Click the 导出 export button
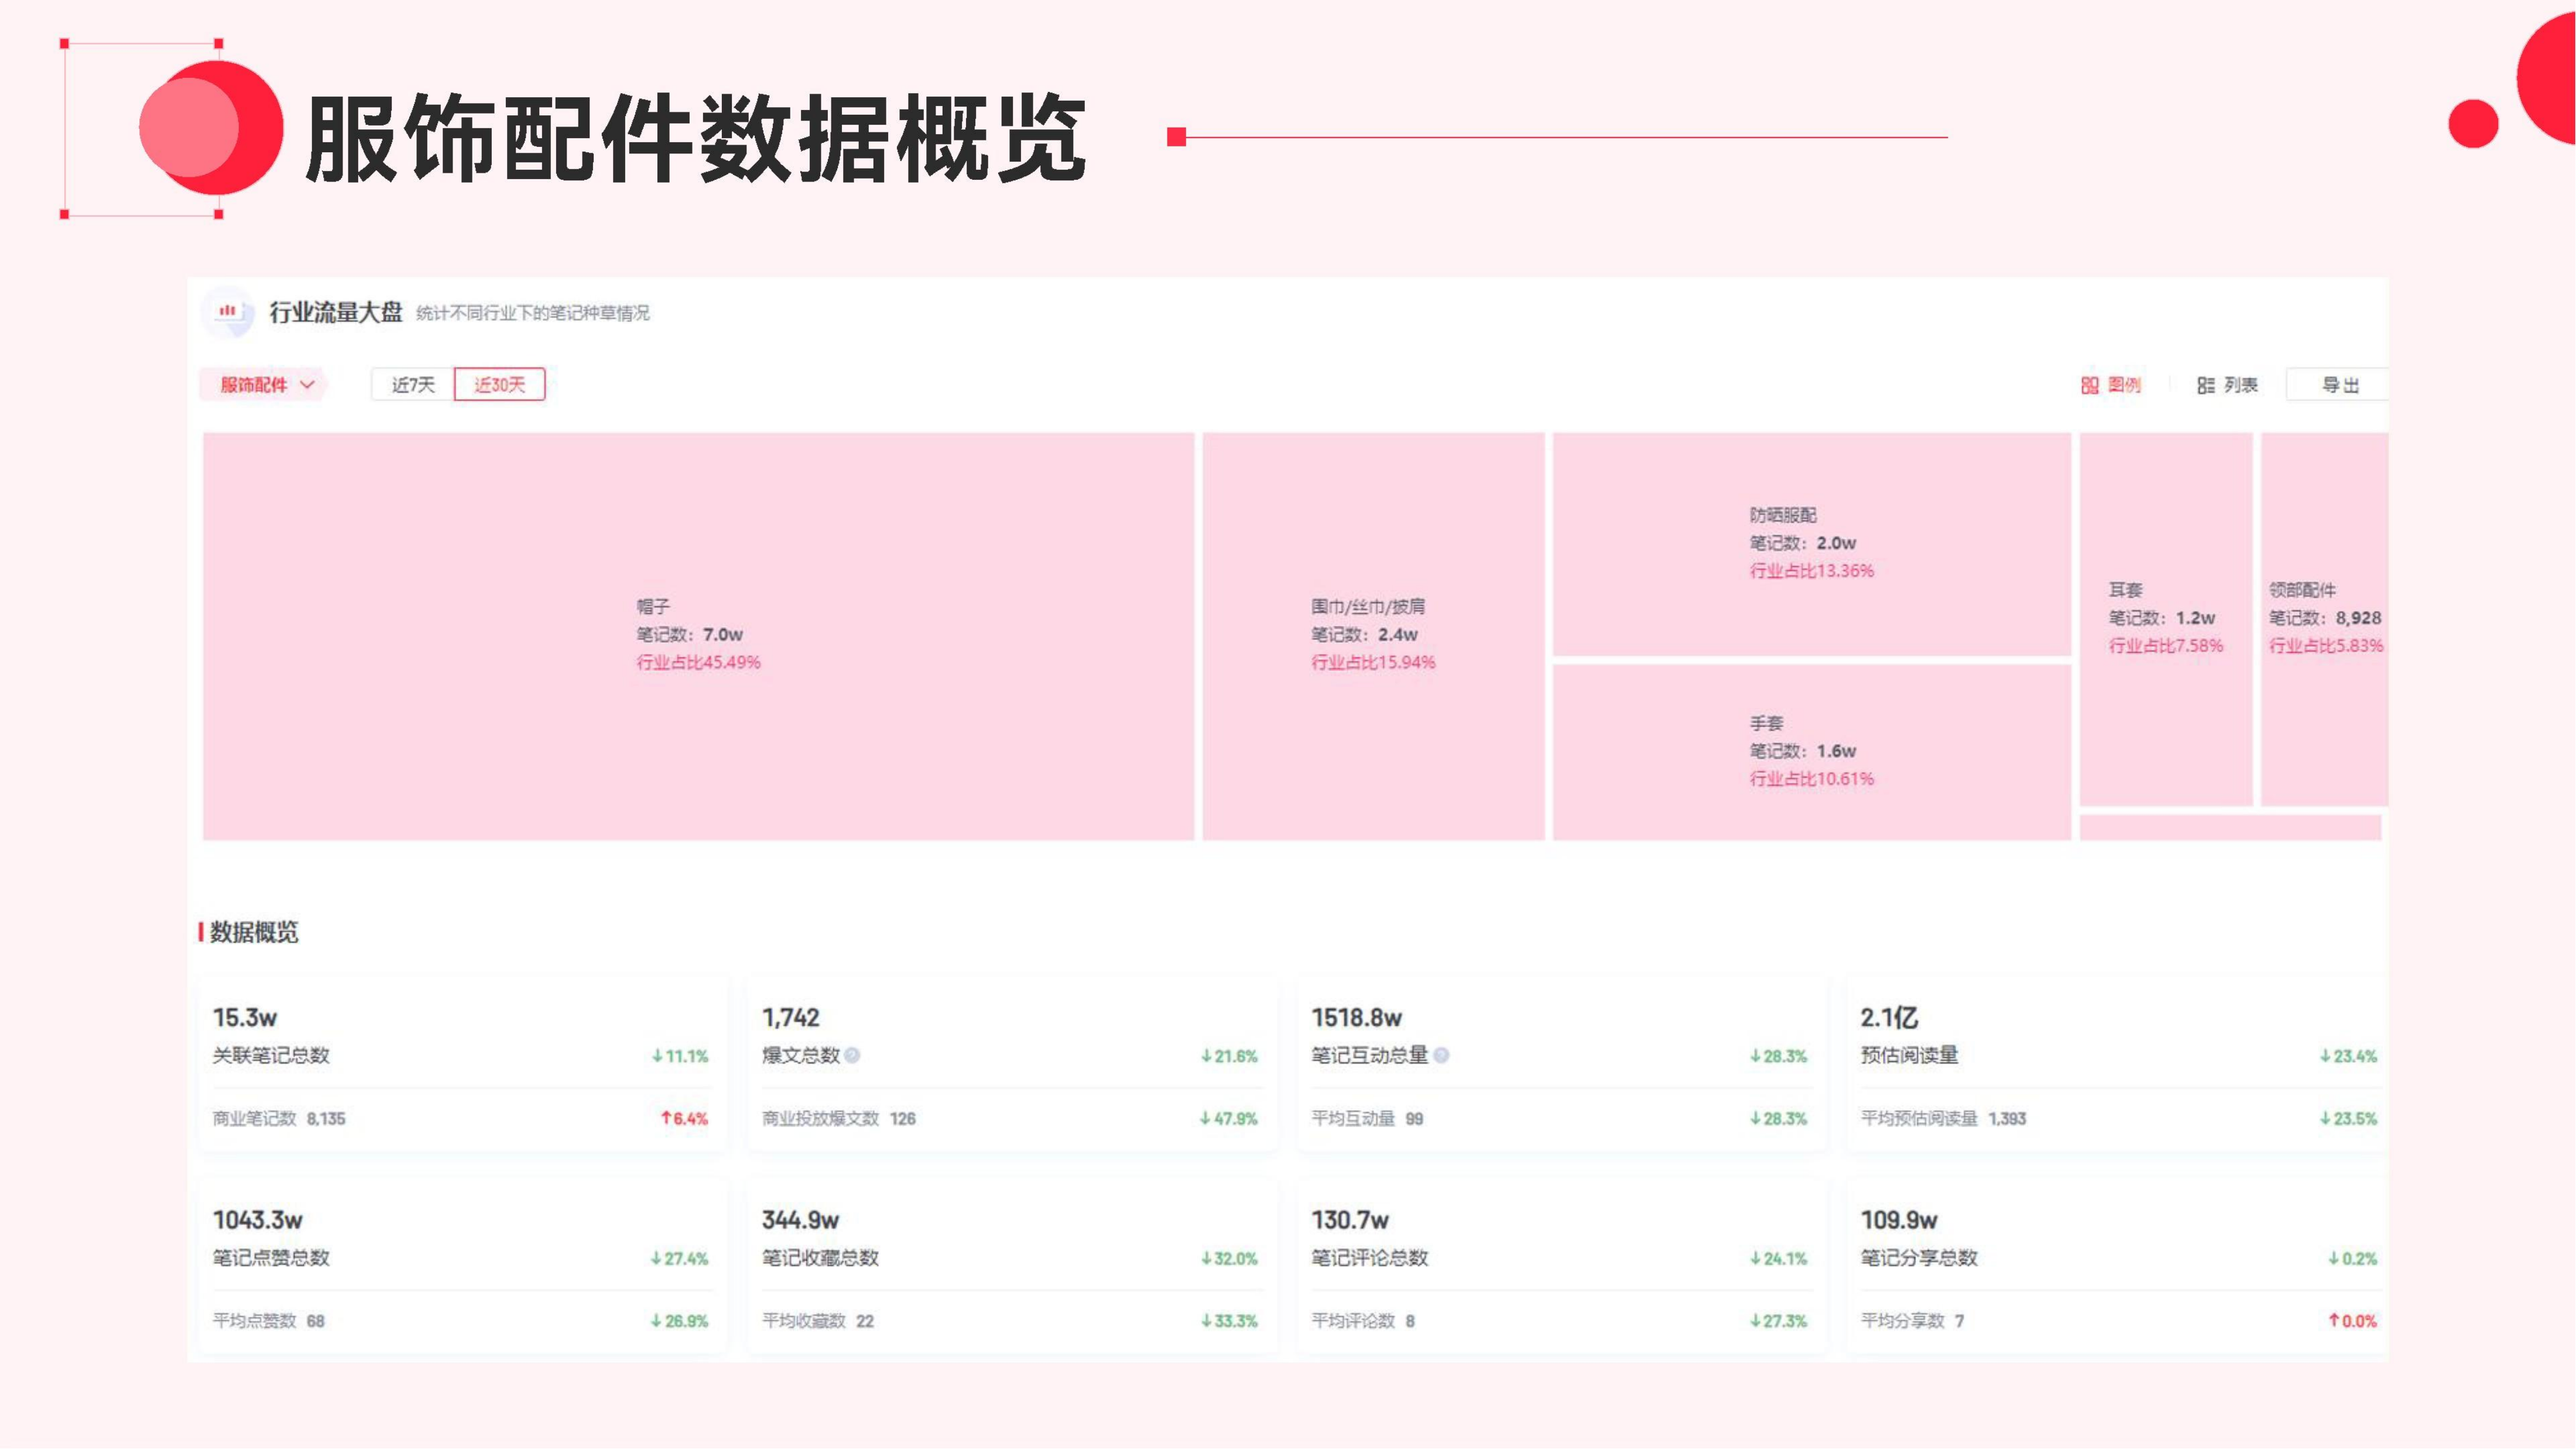The height and width of the screenshot is (1449, 2576). pos(2339,385)
